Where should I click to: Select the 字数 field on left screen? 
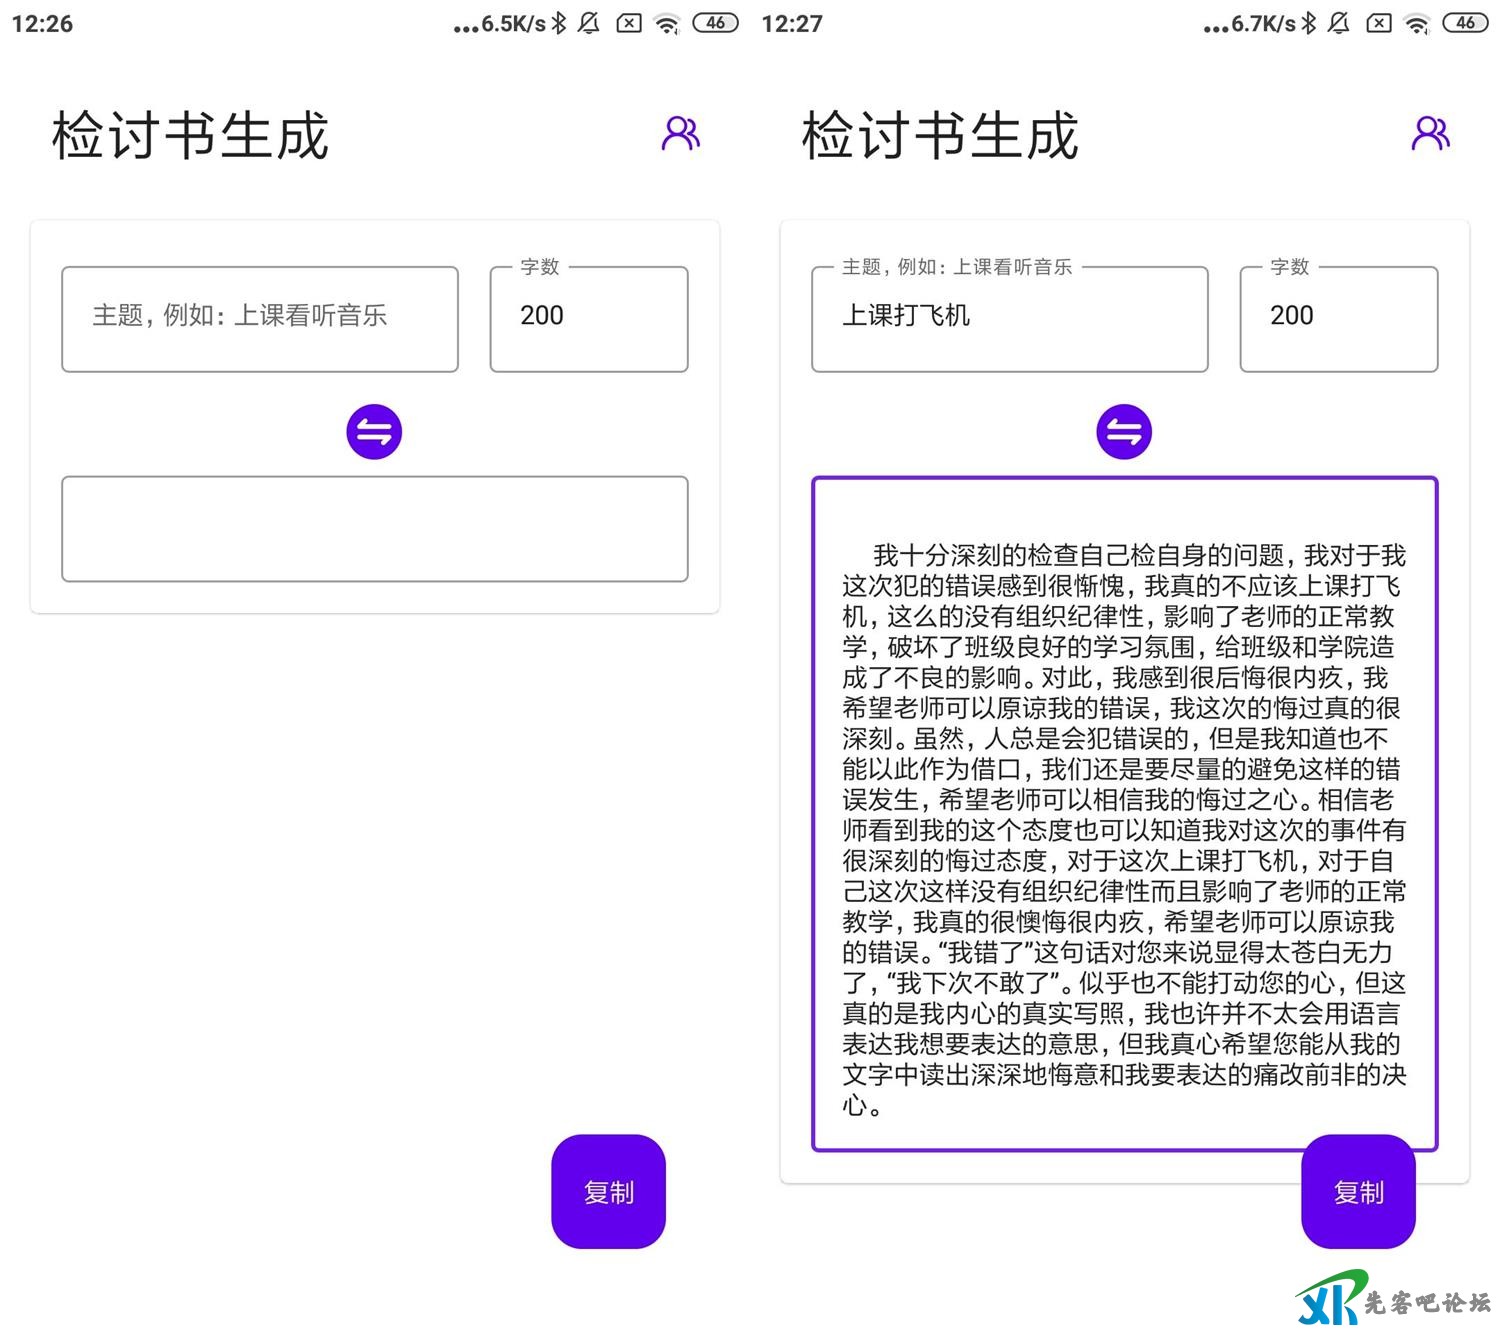(589, 318)
